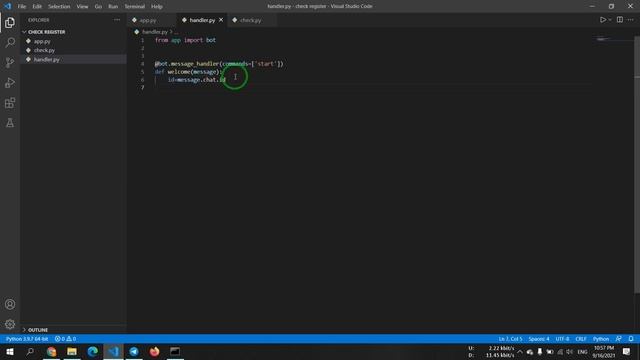Open the View menu
The width and height of the screenshot is (640, 360).
82,7
